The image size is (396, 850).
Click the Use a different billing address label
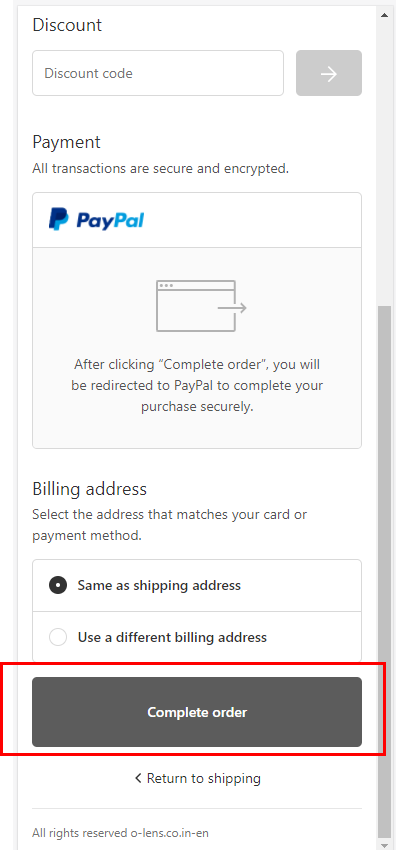[x=172, y=637]
